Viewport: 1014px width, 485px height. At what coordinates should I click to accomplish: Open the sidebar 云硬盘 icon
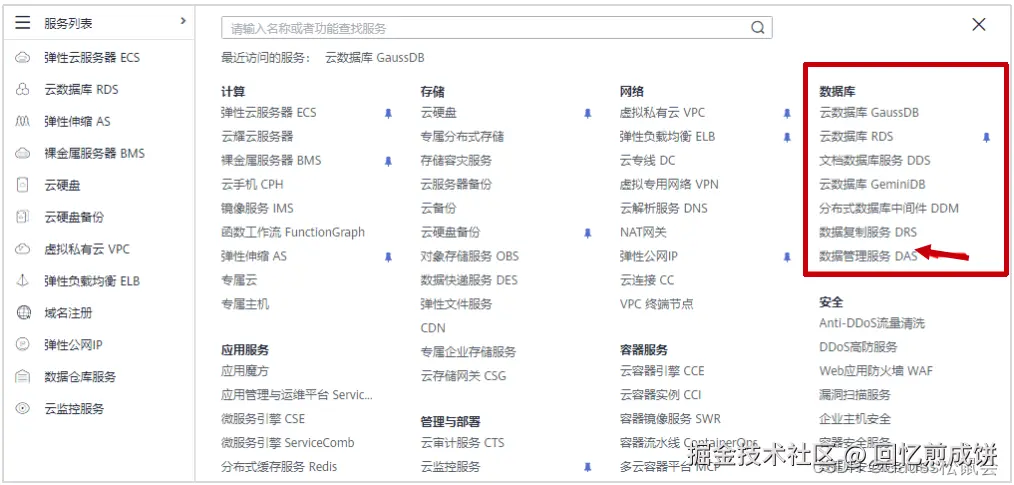click(x=23, y=185)
